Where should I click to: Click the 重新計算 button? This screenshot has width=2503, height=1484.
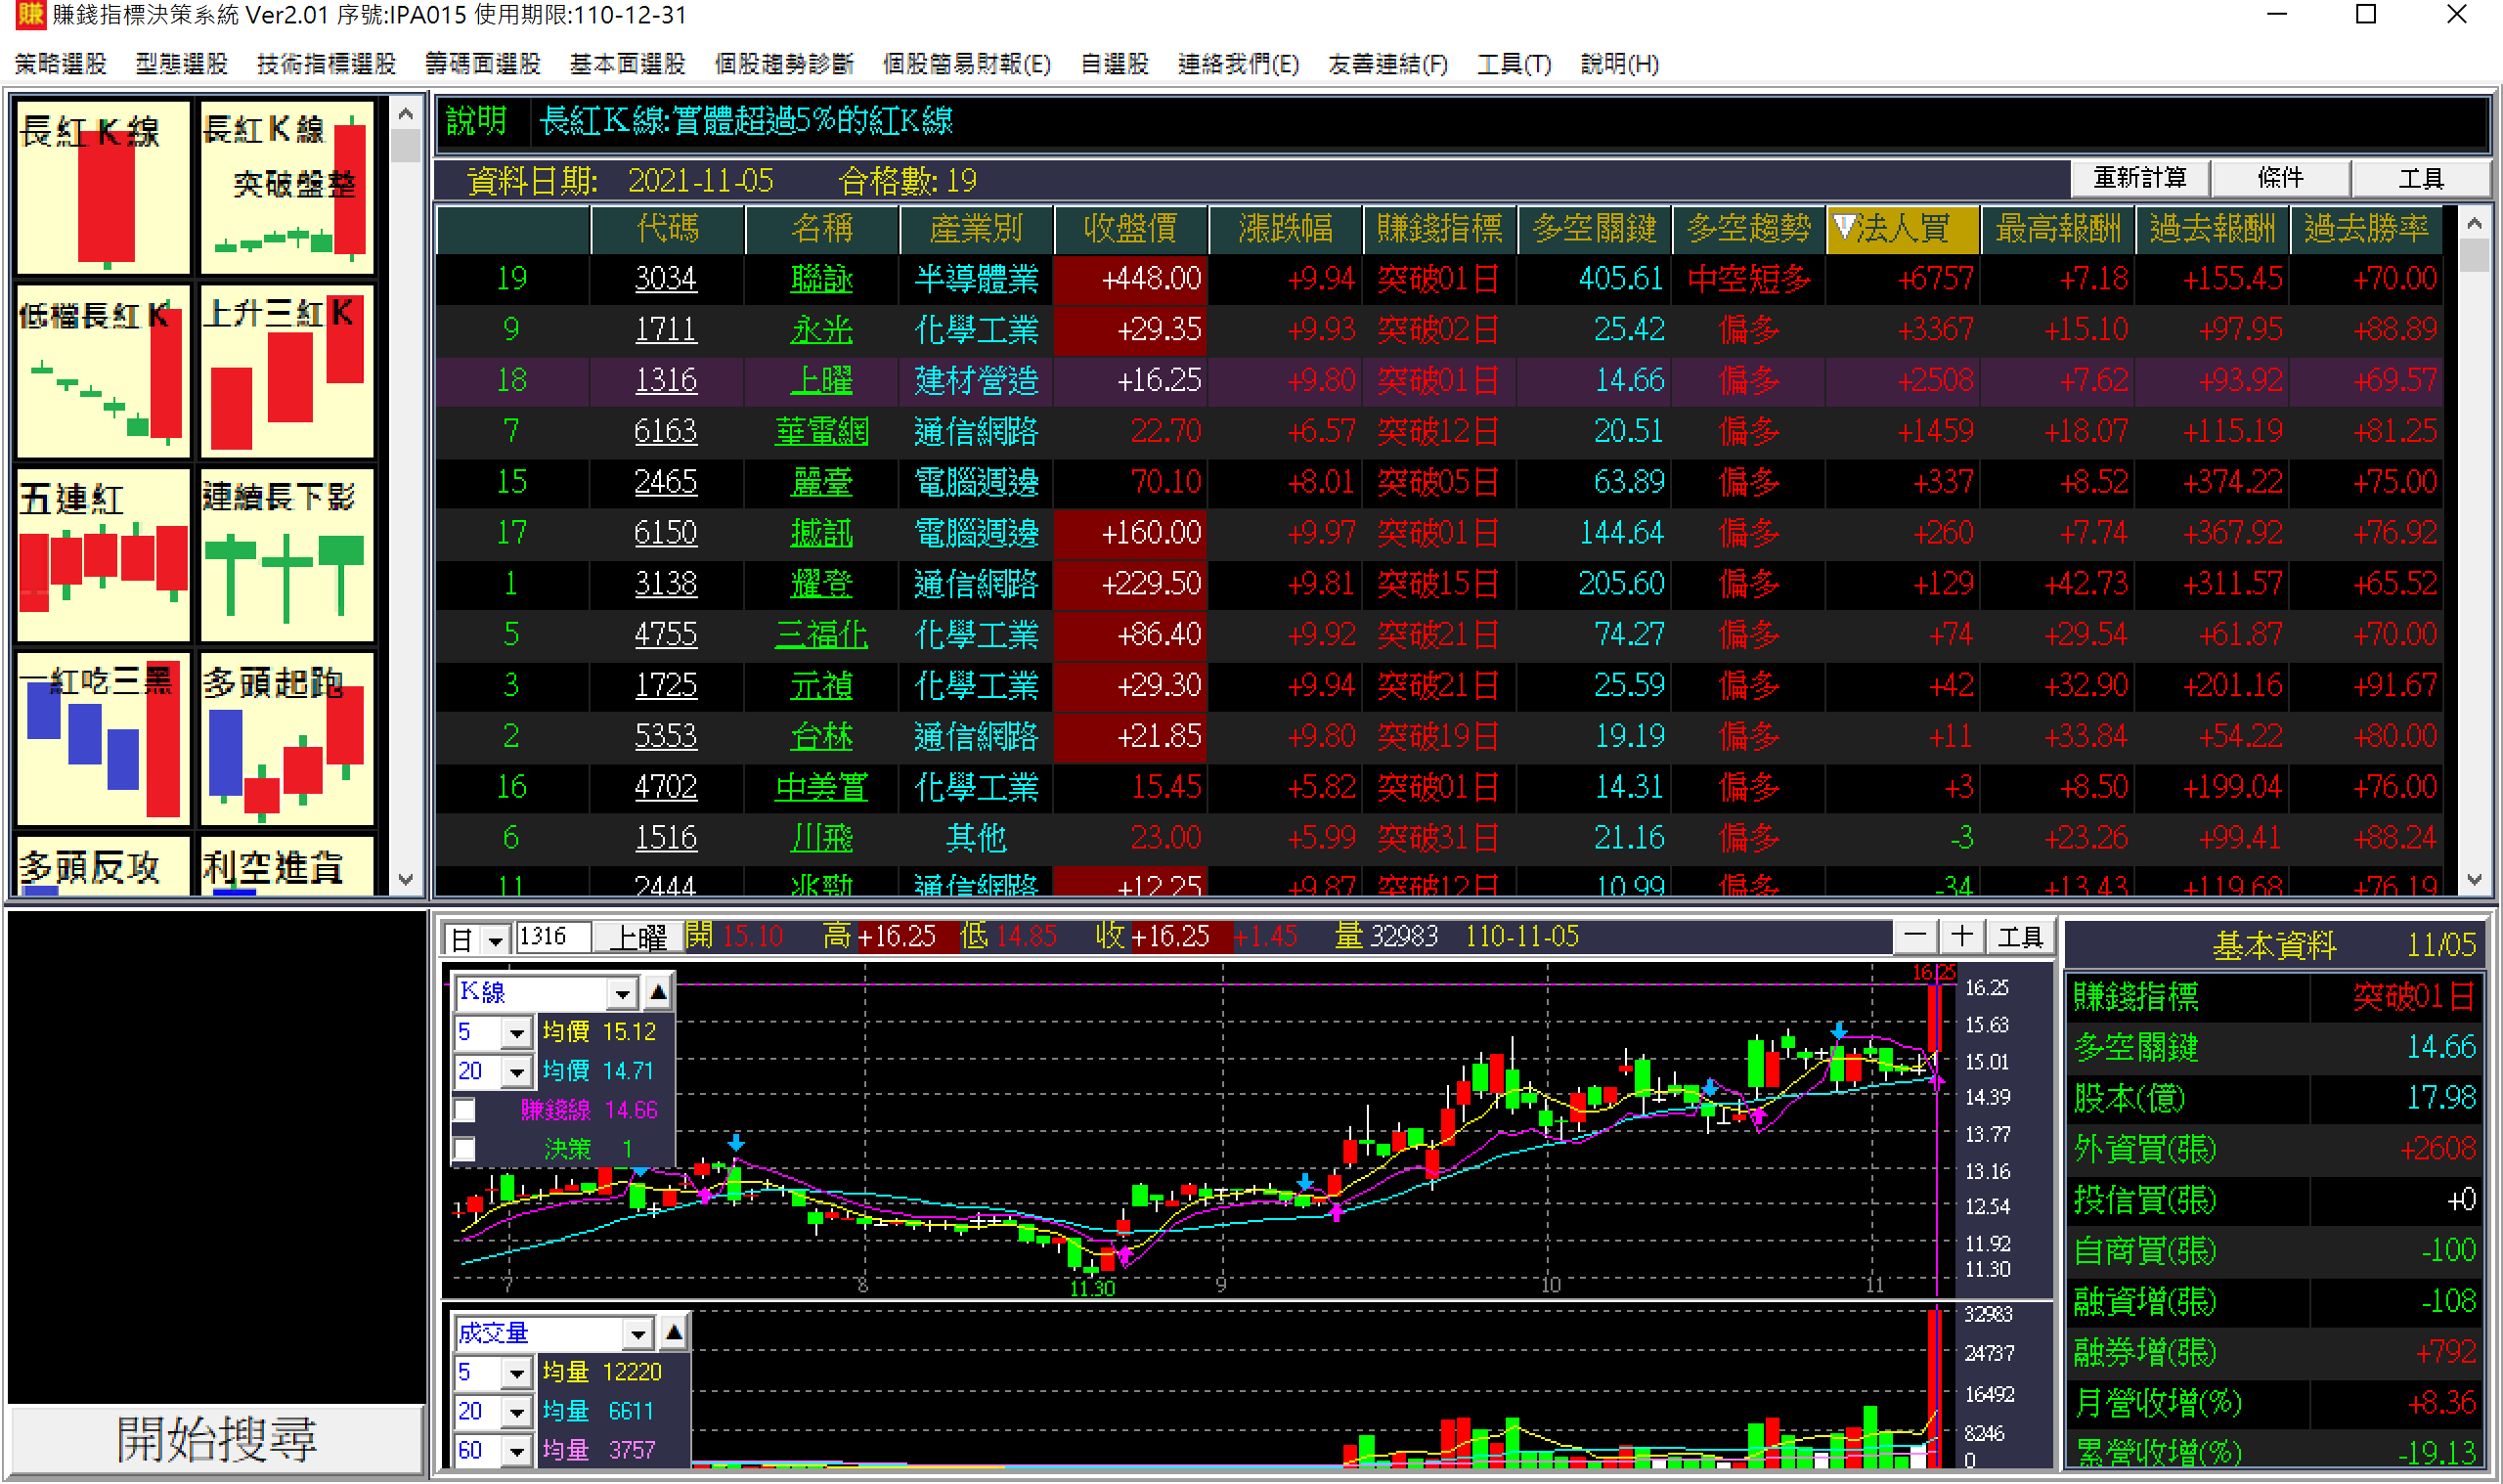(2139, 178)
